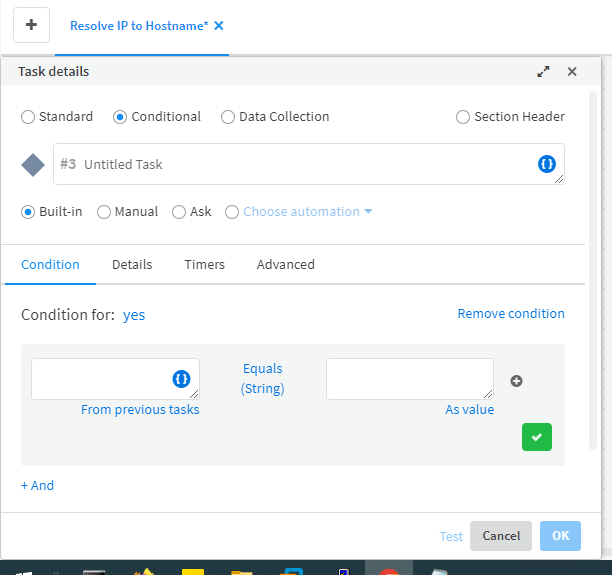This screenshot has width=612, height=575.
Task: Confirm the condition with green checkmark
Action: [x=537, y=437]
